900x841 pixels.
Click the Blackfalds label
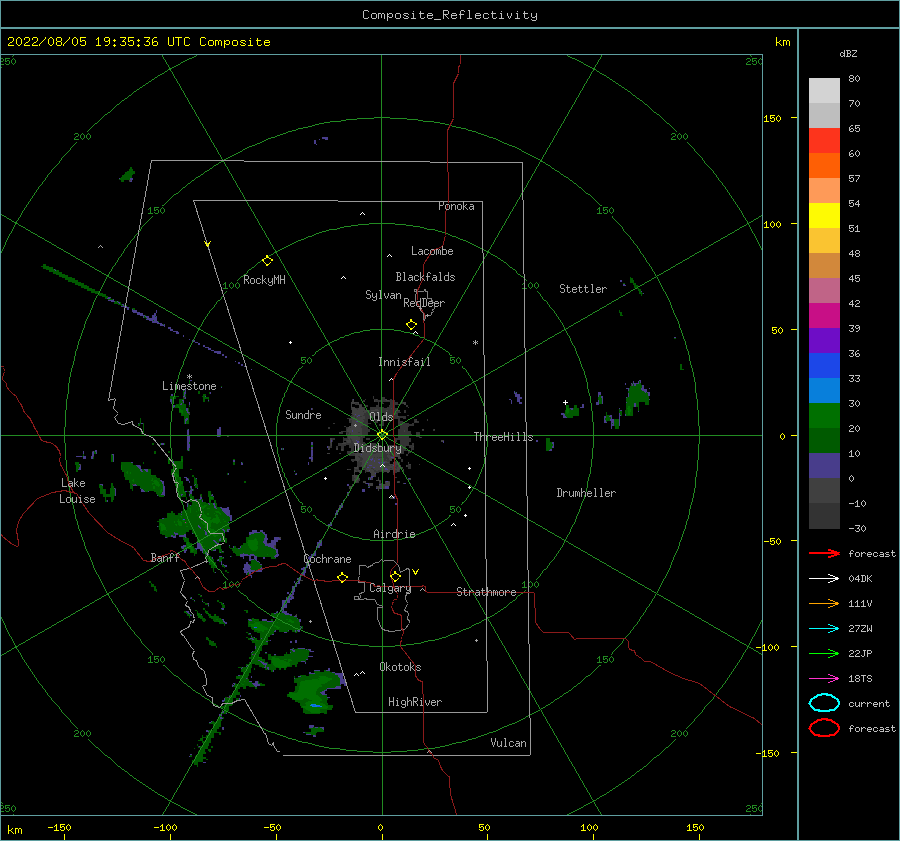[x=425, y=277]
